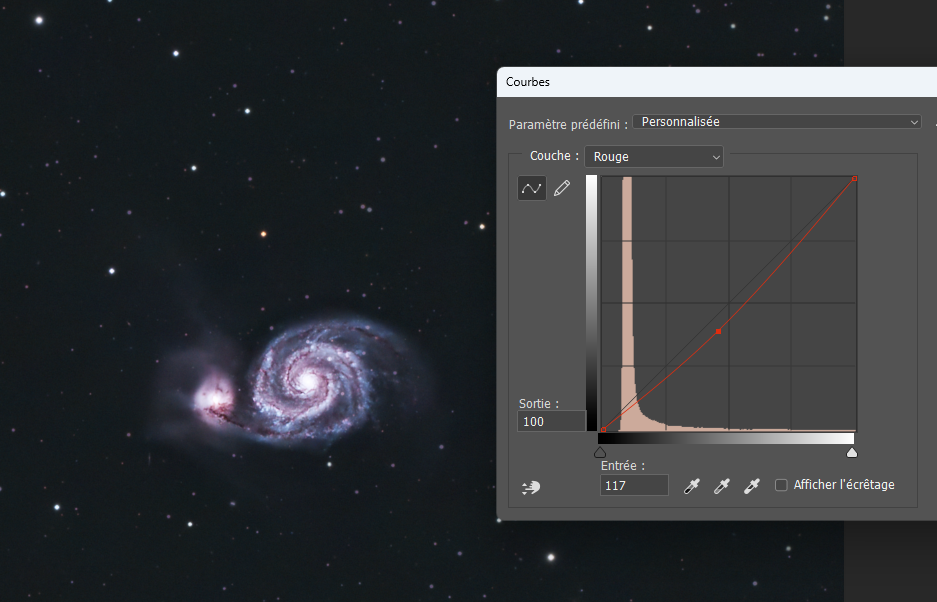The height and width of the screenshot is (602, 937).
Task: Click the white input slider triangle
Action: pos(852,453)
